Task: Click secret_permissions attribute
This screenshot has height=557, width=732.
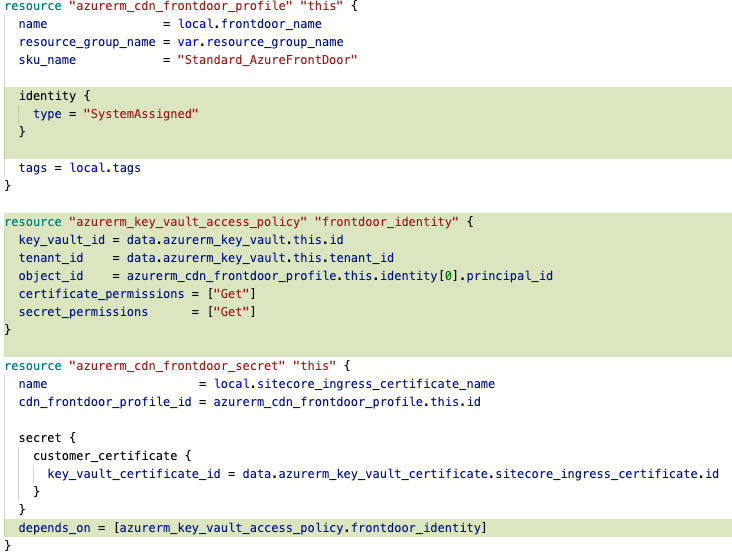Action: click(x=83, y=312)
